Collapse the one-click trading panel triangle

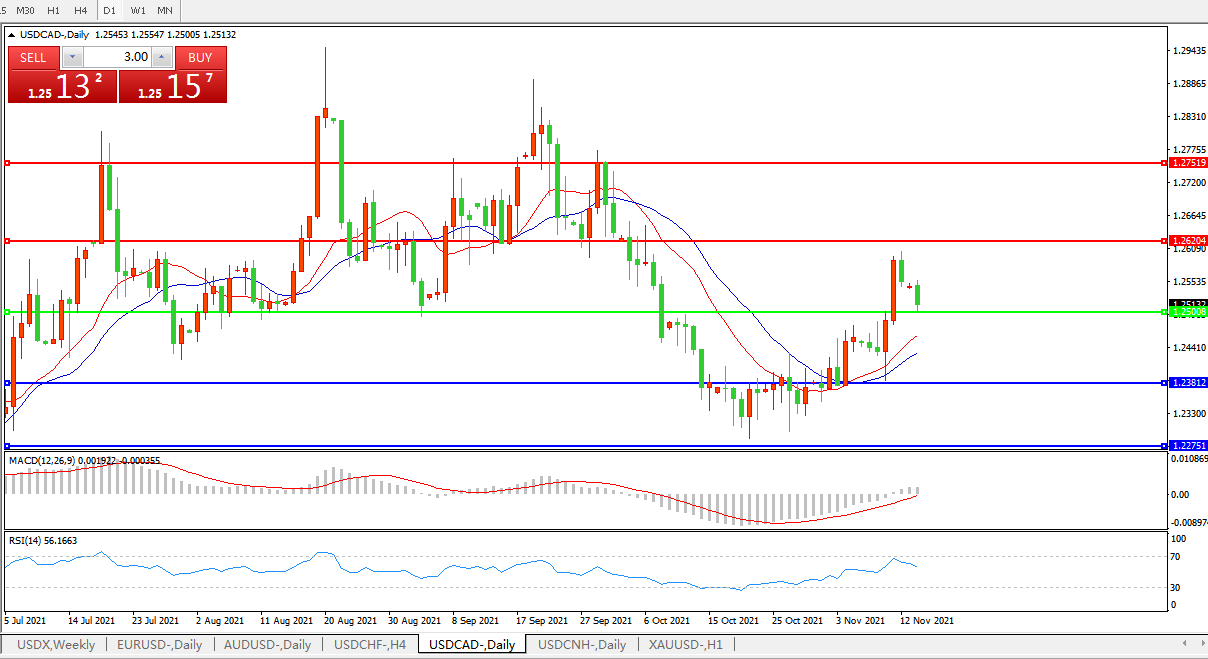click(x=12, y=34)
